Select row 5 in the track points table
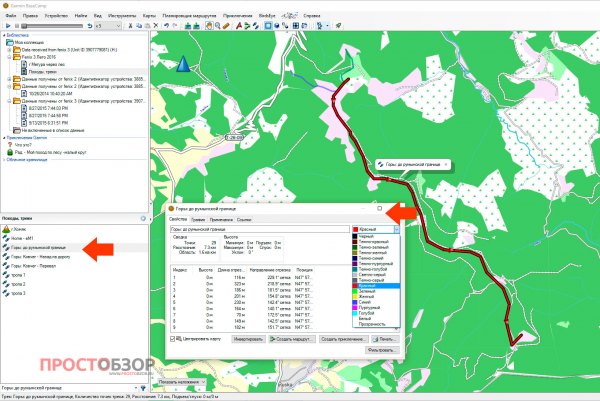Image resolution: width=600 pixels, height=401 pixels. coord(243,302)
